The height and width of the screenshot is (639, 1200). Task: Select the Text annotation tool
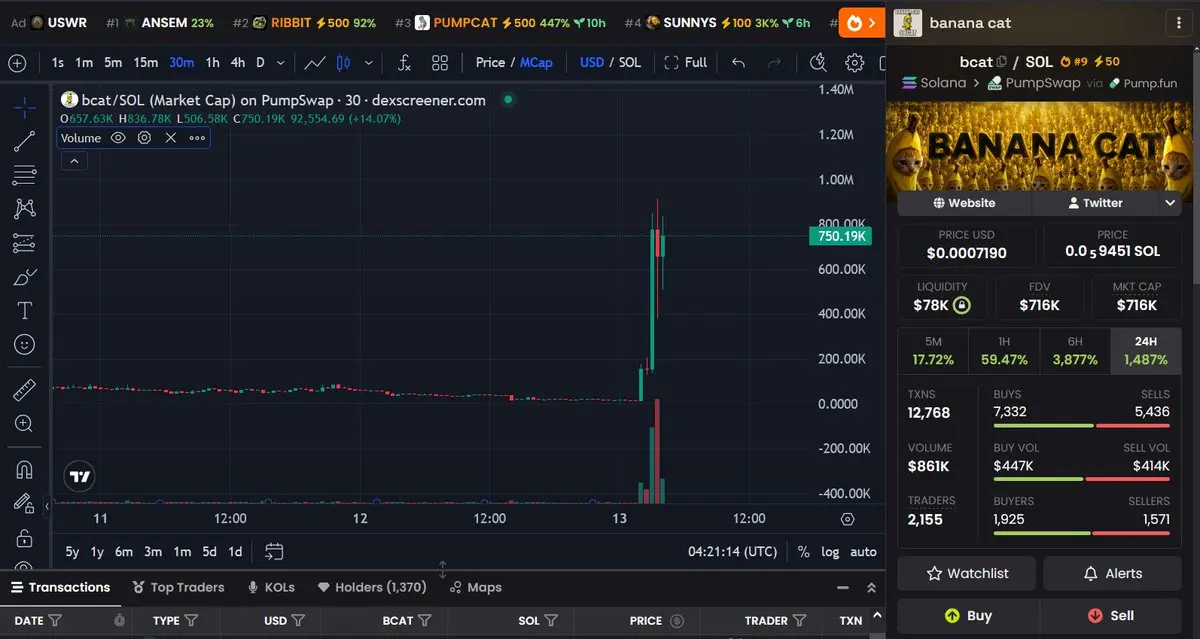[x=25, y=311]
